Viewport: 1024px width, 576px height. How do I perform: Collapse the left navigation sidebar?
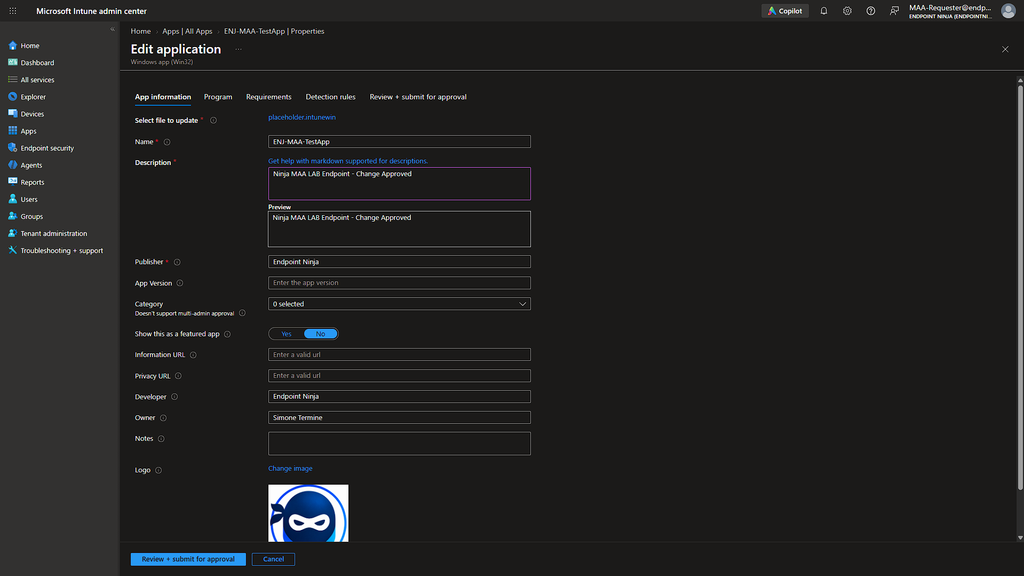112,29
